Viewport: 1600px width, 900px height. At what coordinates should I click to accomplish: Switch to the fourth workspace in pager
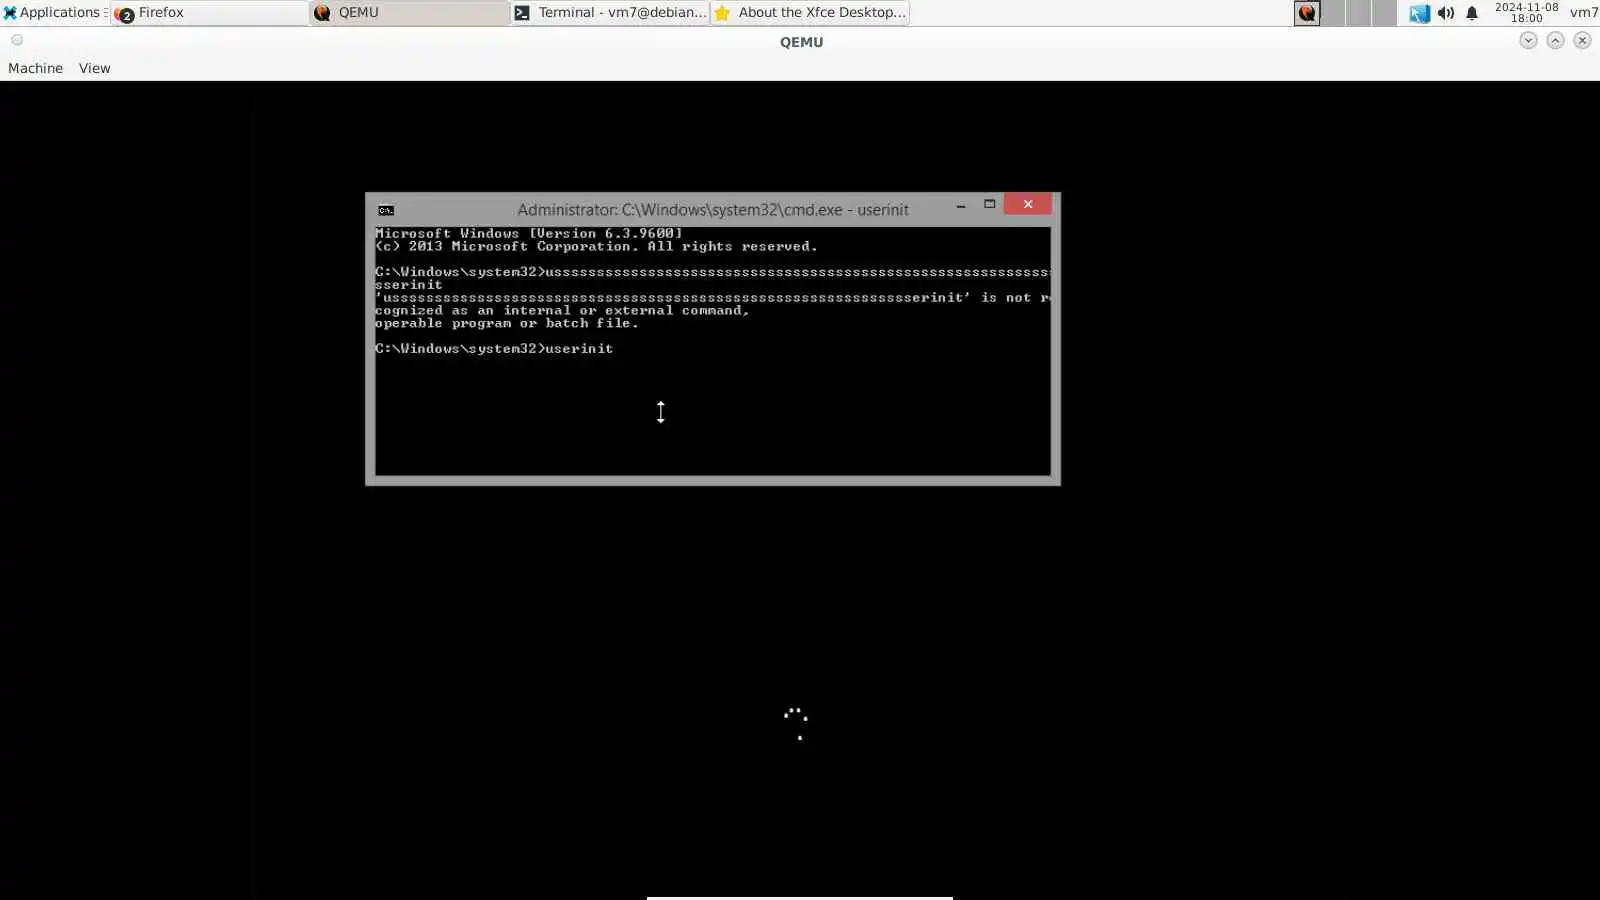click(1384, 13)
